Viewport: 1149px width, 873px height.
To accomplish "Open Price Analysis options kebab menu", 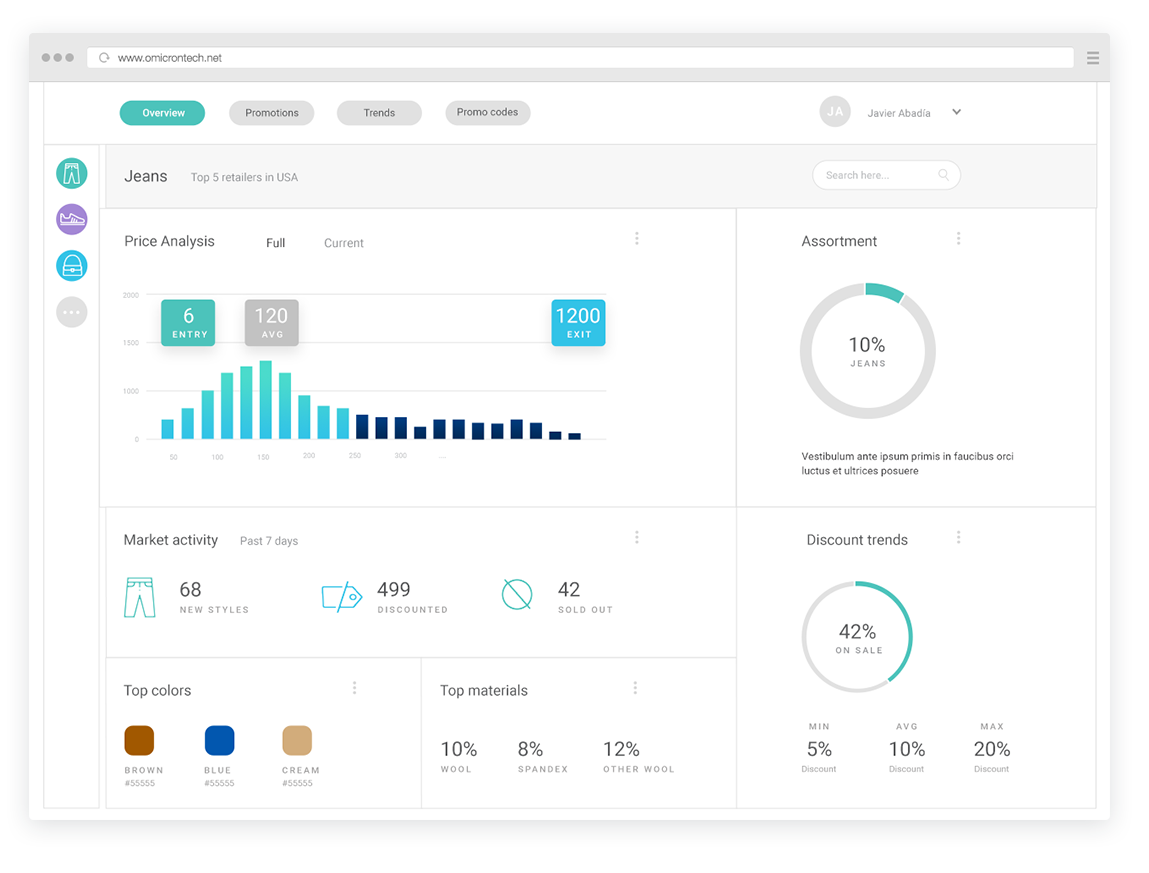I will [x=637, y=238].
